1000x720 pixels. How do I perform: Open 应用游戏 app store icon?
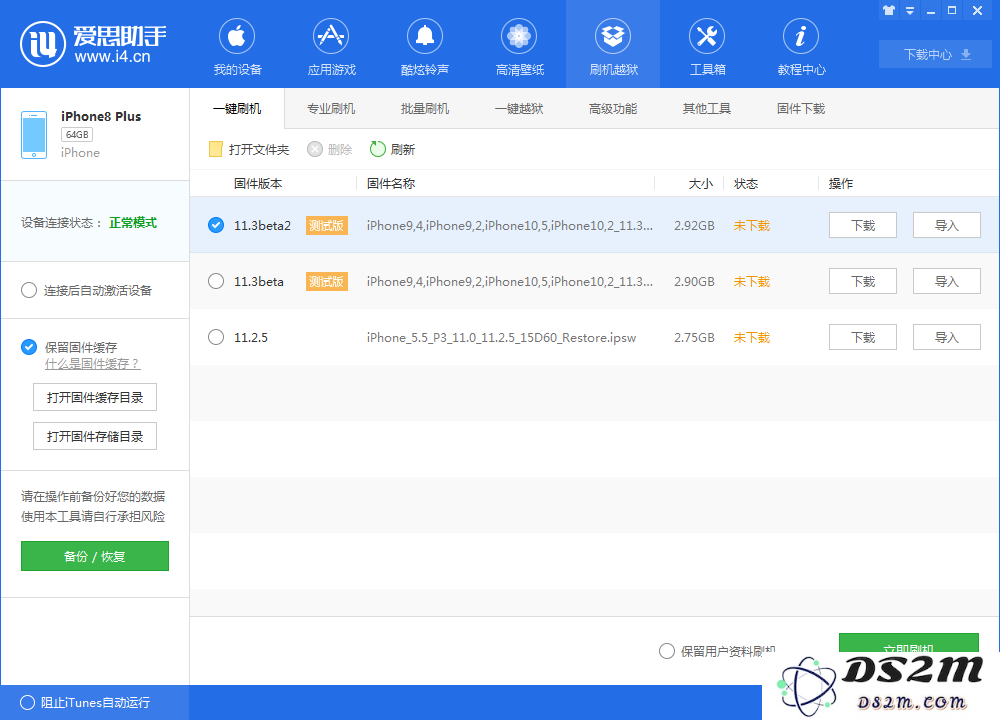click(331, 36)
